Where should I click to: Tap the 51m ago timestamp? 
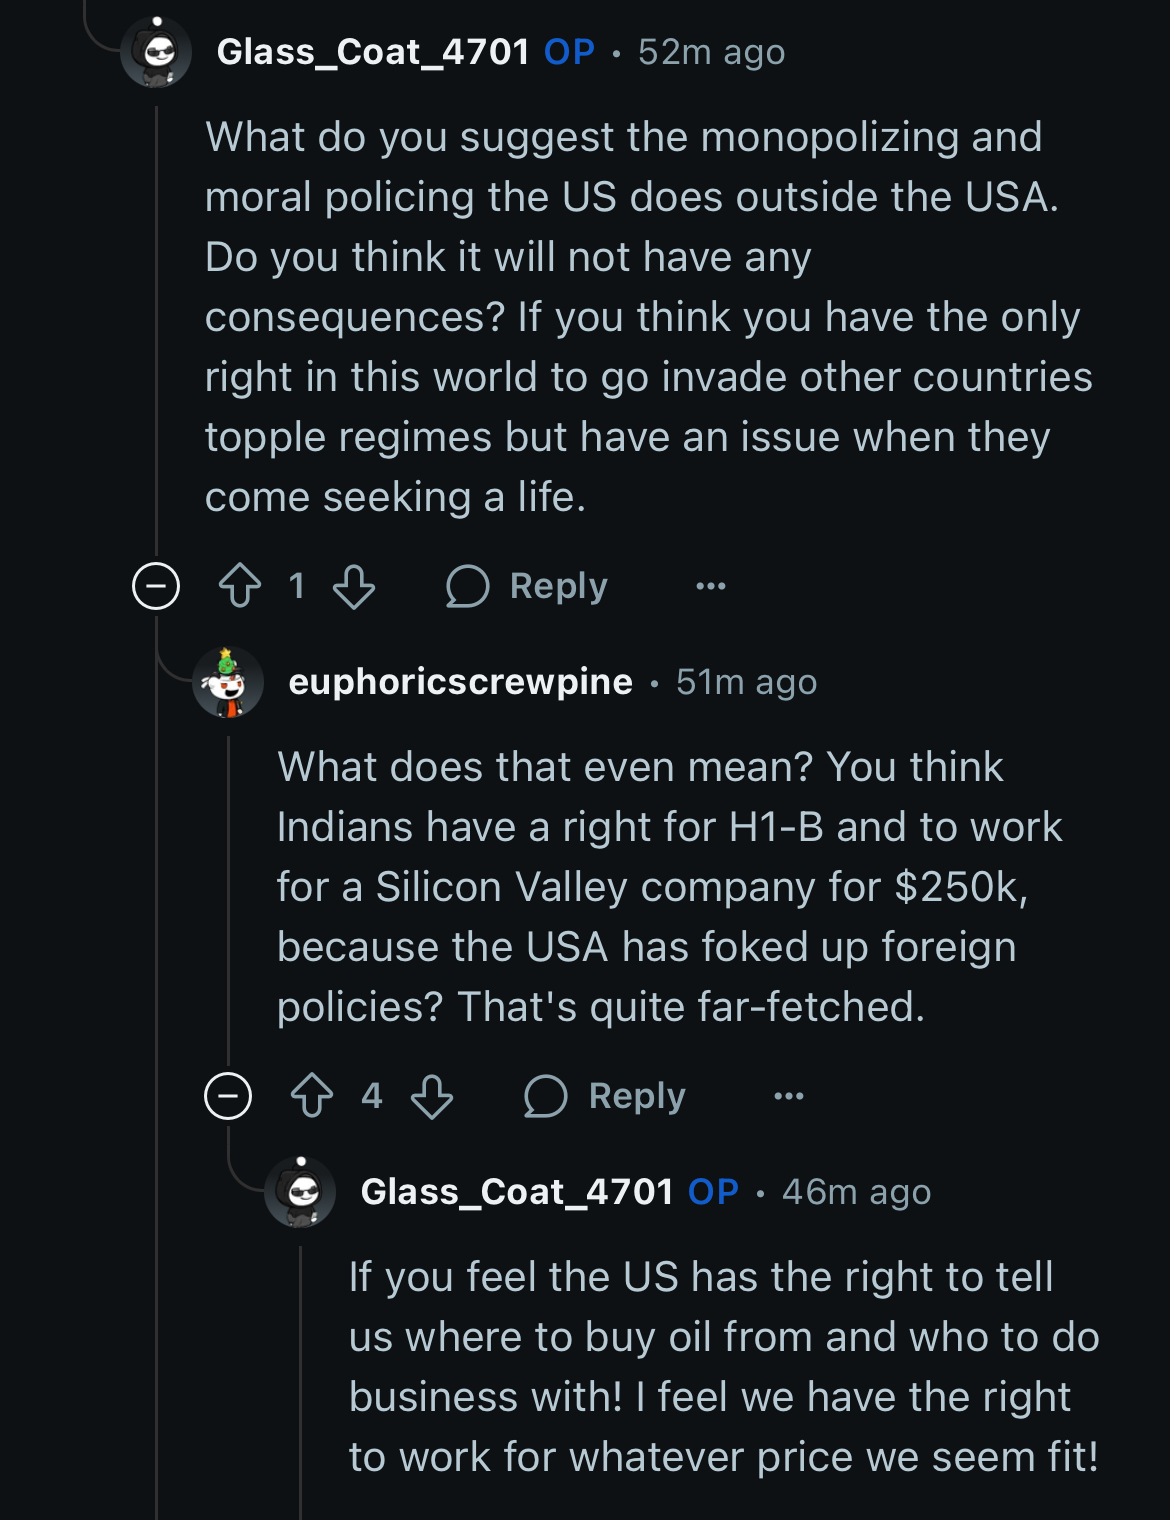[746, 682]
